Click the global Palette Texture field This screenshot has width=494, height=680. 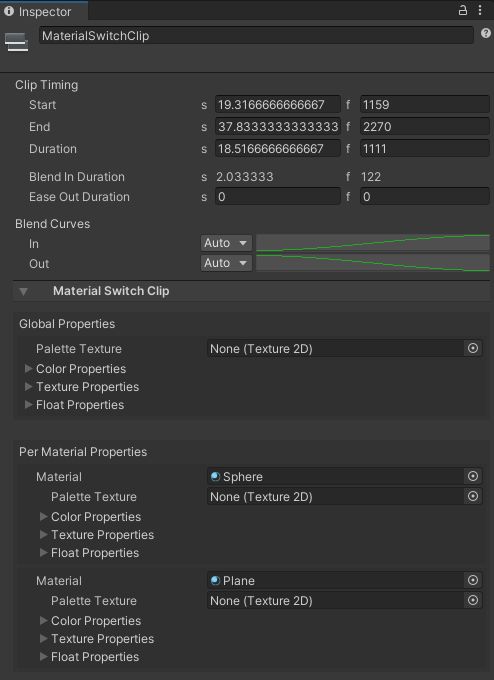(335, 349)
